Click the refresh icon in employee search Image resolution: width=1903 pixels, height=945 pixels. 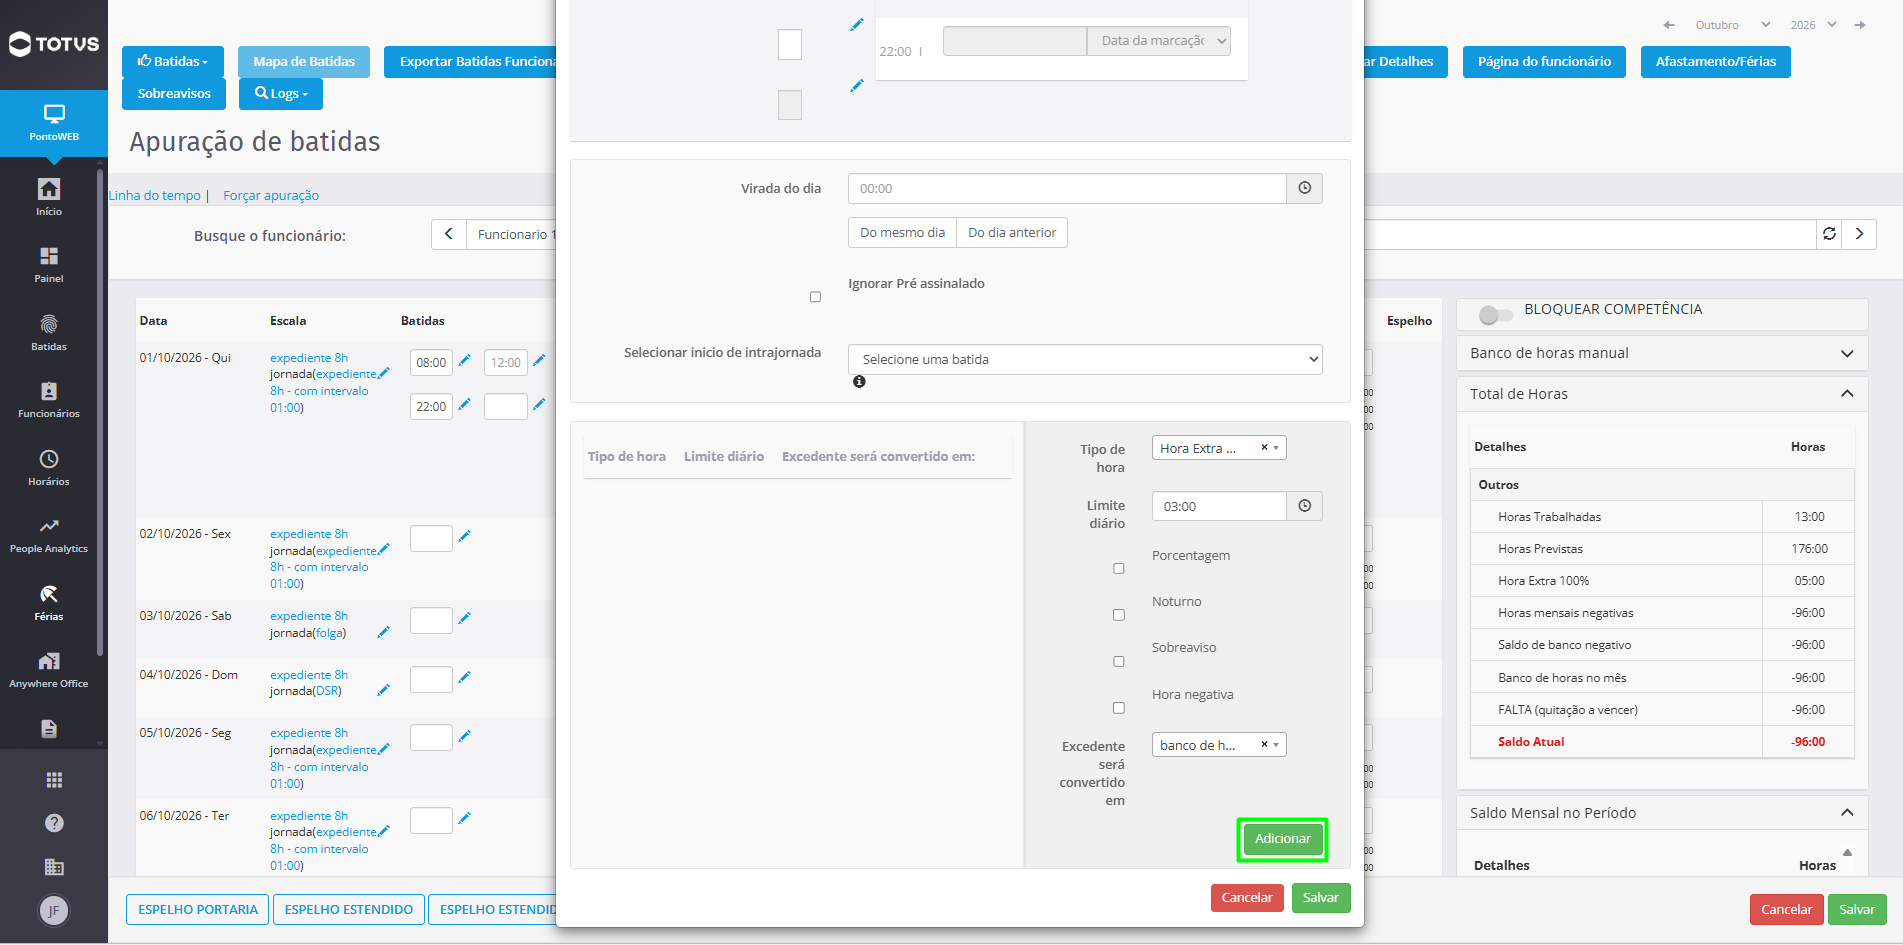[x=1829, y=234]
